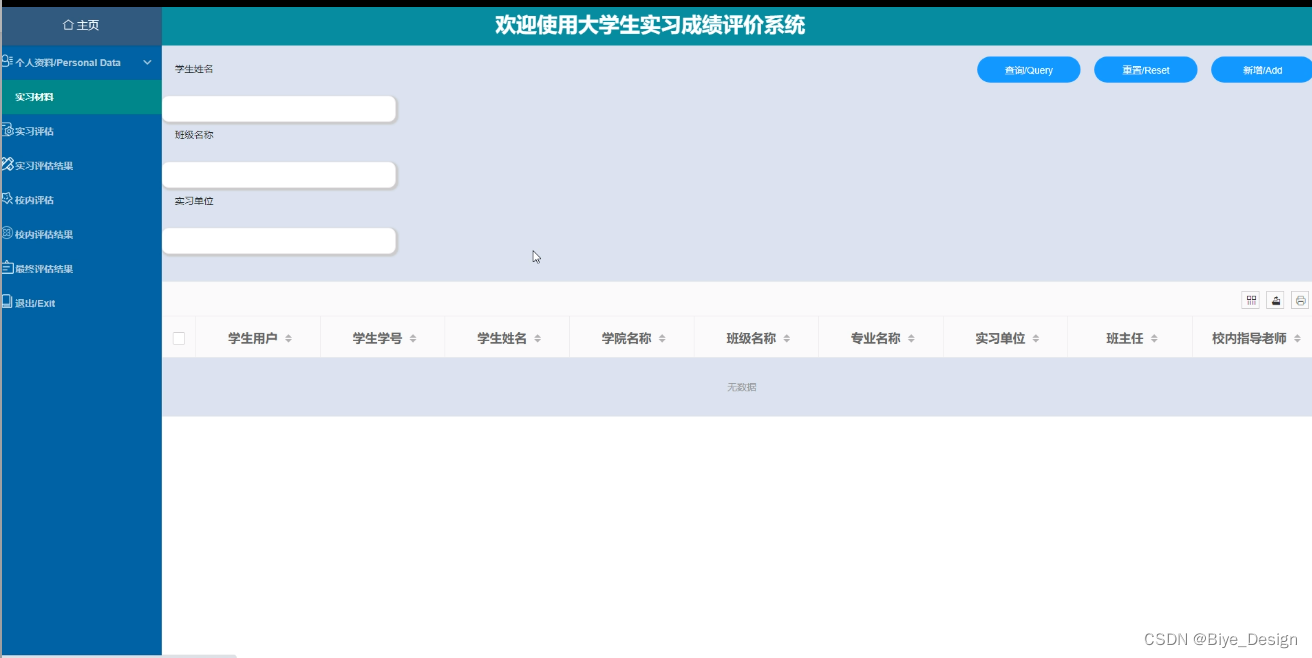Click the filter columns icon above the table
This screenshot has width=1312, height=658.
point(1250,300)
